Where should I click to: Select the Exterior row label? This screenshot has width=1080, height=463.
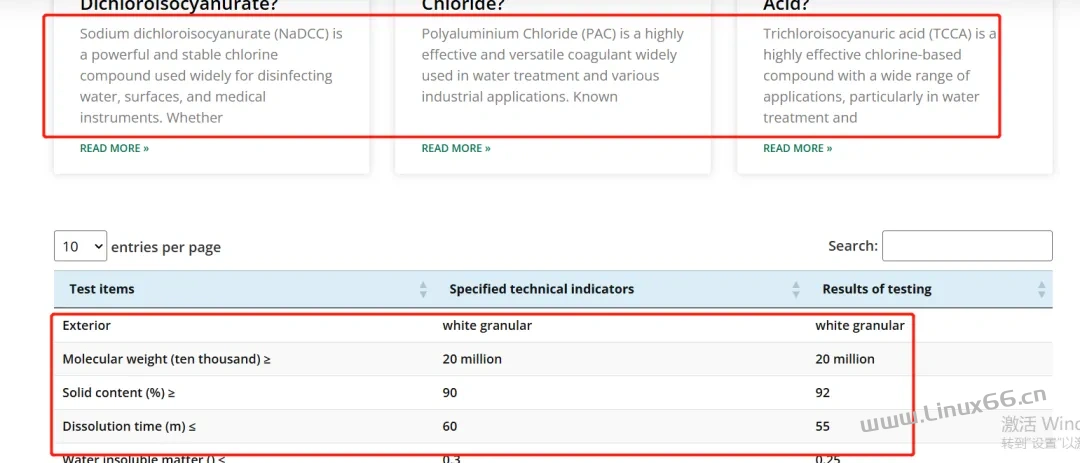pyautogui.click(x=87, y=325)
